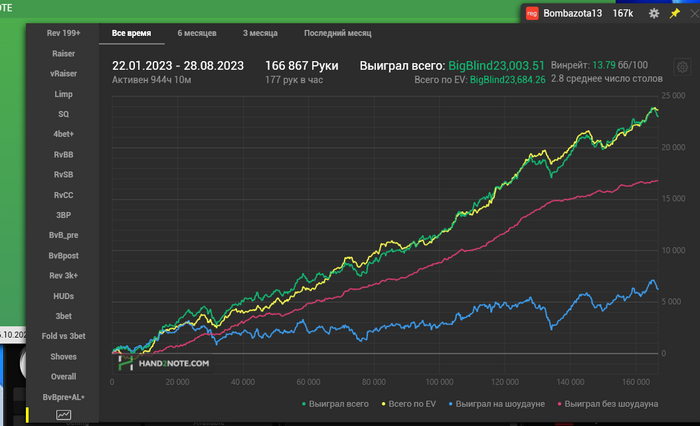
Task: Select vRaiser in sidebar
Action: [63, 74]
